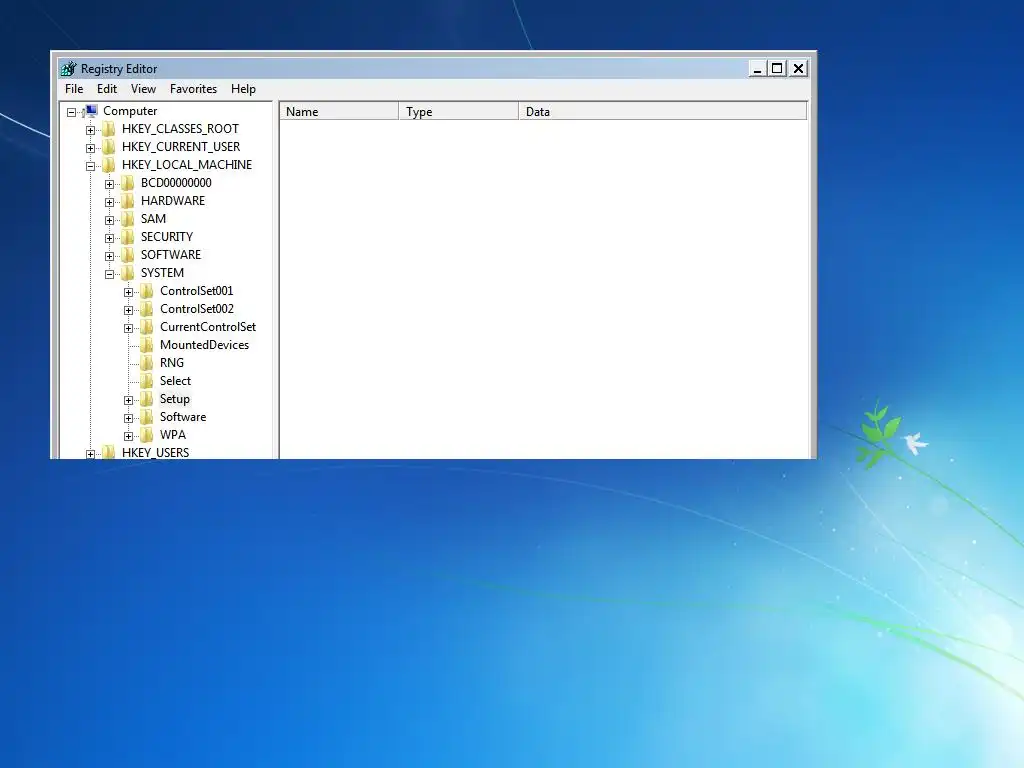Select the RNG key label
This screenshot has height=768, width=1024.
pyautogui.click(x=172, y=363)
